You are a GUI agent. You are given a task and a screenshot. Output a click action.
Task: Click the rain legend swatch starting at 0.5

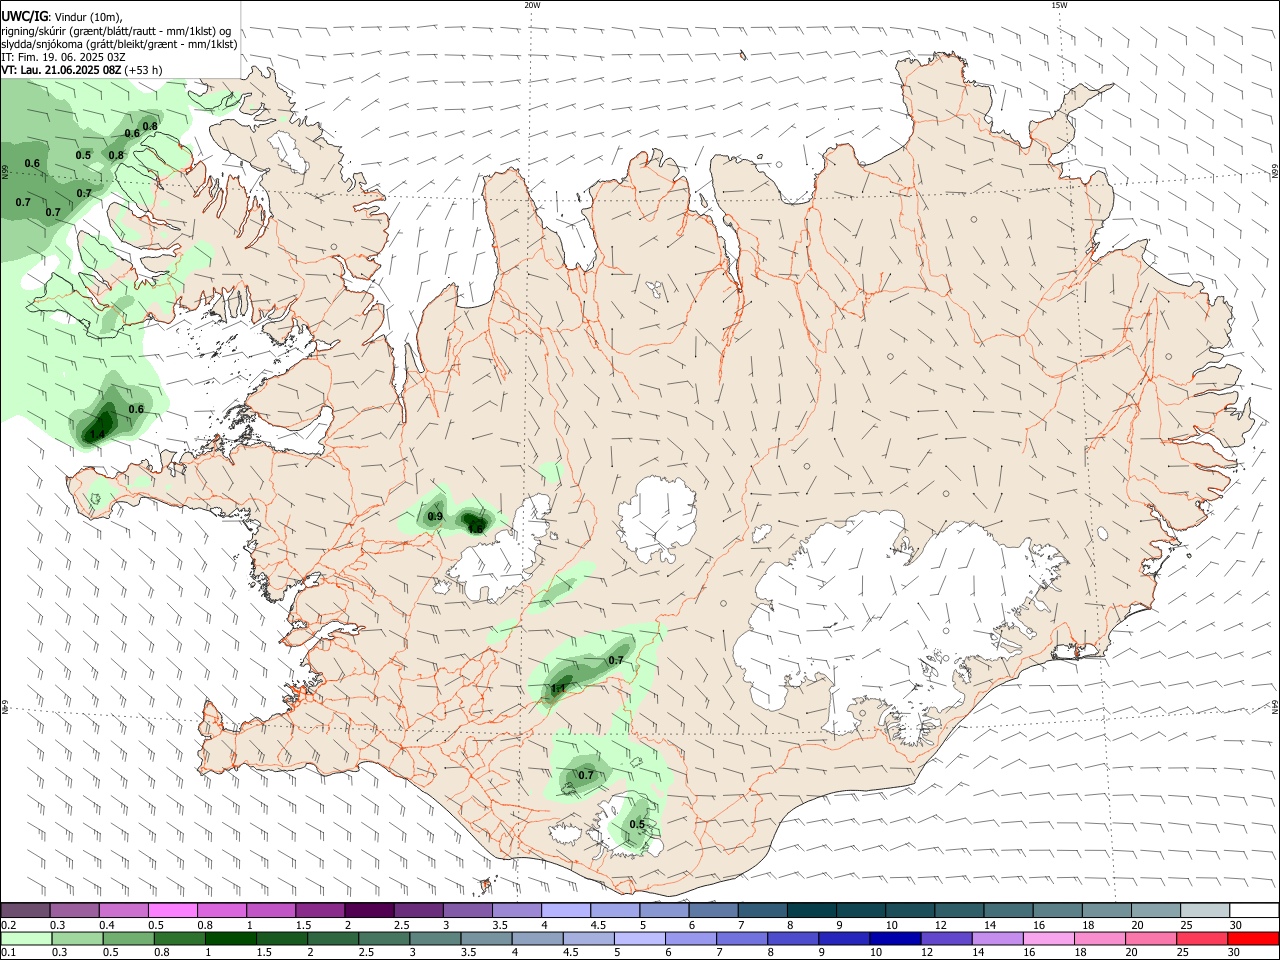(x=129, y=939)
